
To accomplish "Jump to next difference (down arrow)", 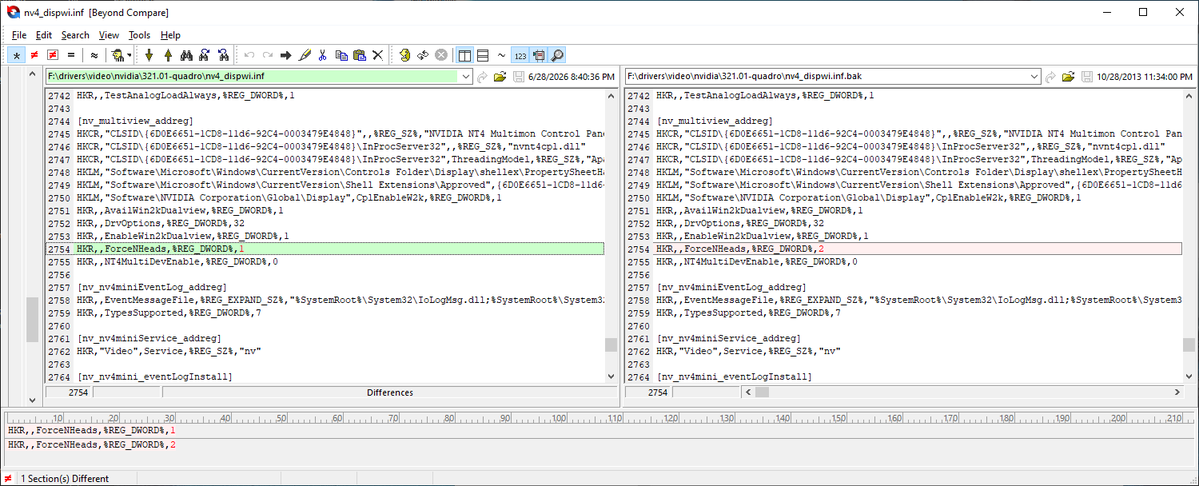I will coord(149,55).
